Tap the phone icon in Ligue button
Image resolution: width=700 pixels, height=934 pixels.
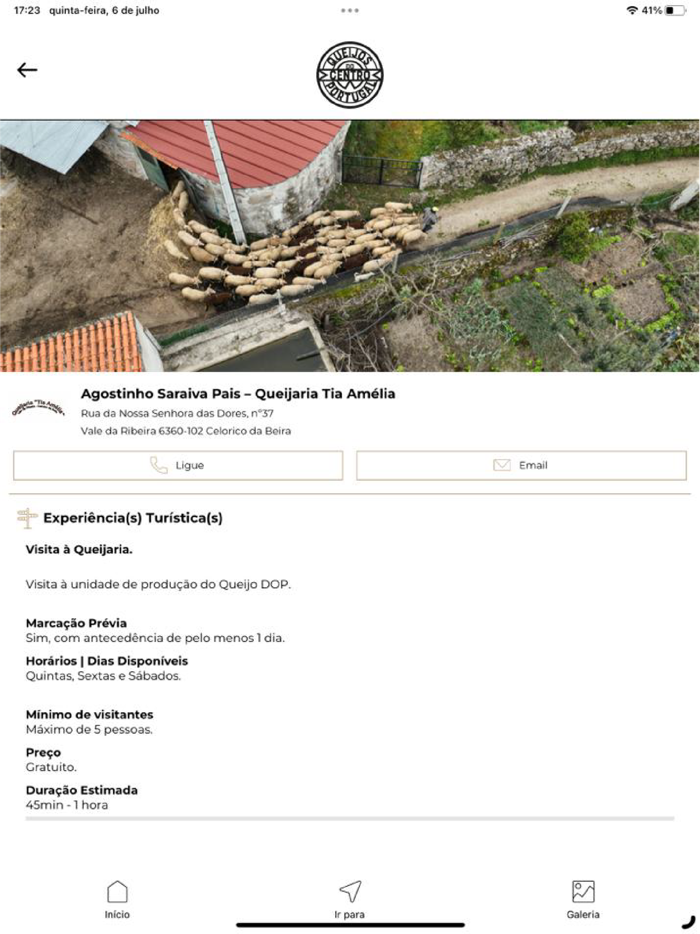pos(158,465)
